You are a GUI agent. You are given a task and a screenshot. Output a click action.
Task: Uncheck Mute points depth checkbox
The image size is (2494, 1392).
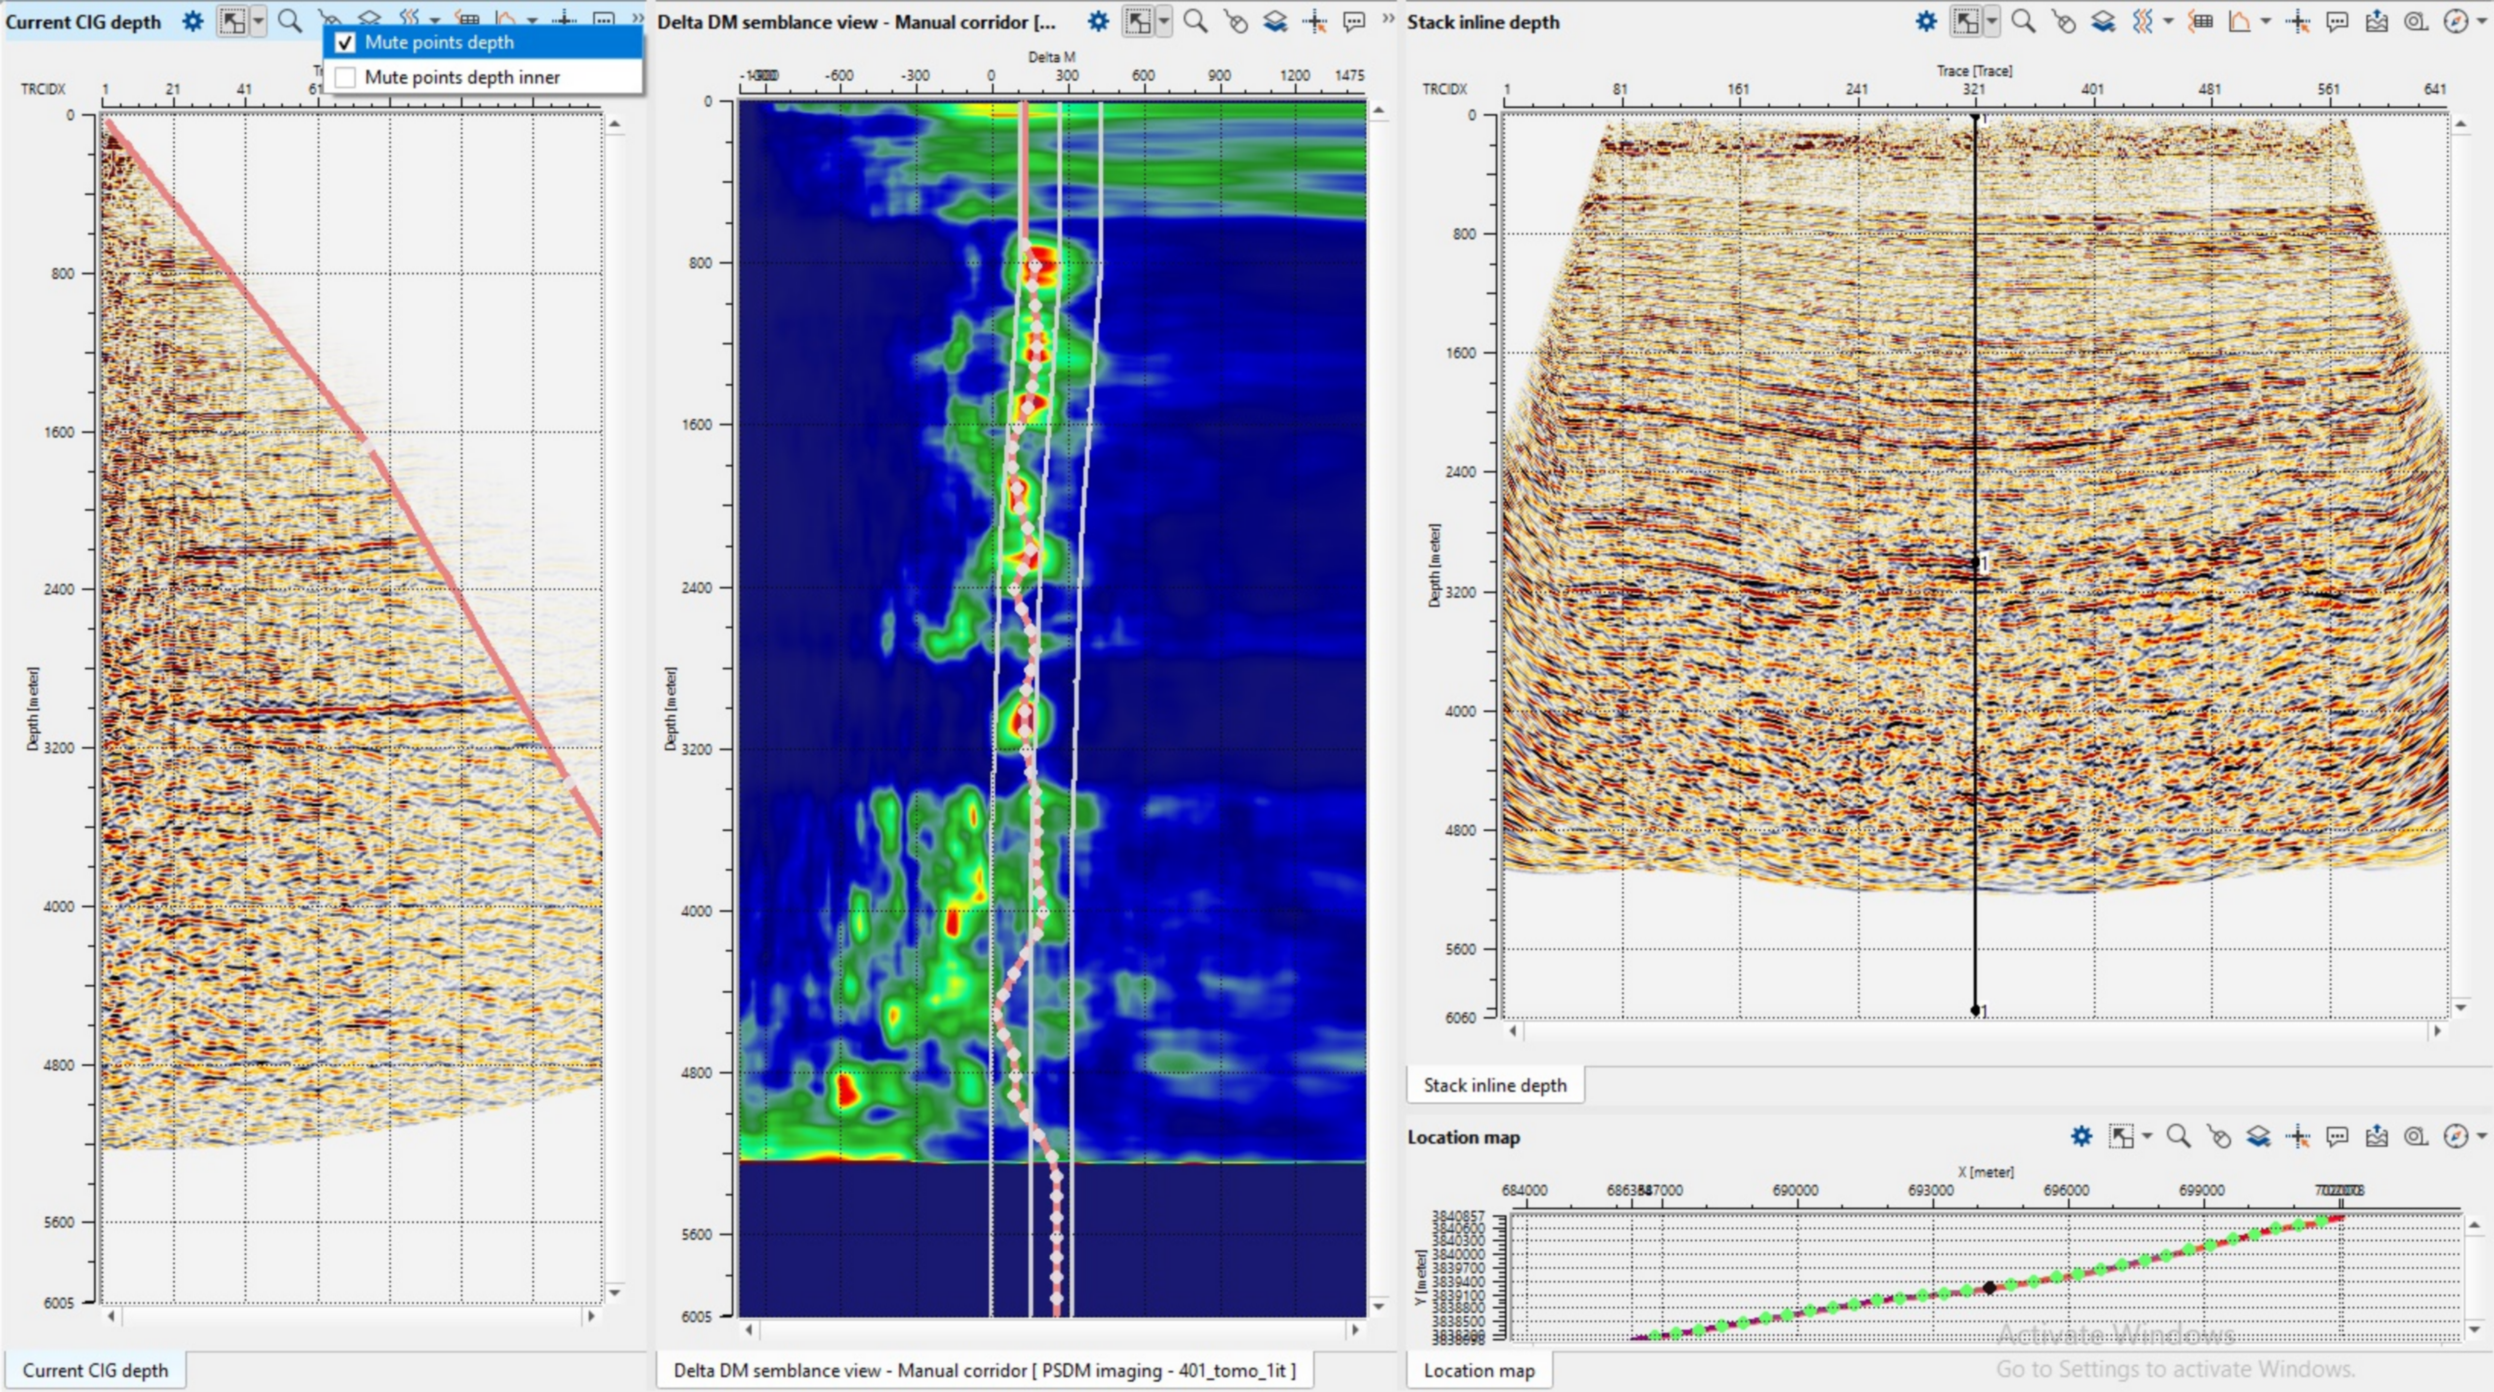(x=345, y=42)
